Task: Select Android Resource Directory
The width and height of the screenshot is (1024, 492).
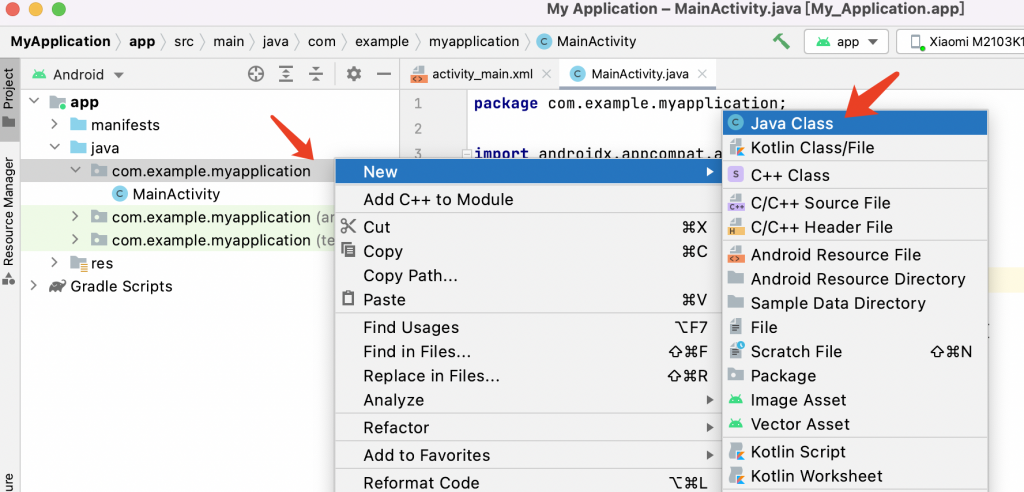Action: [x=855, y=279]
